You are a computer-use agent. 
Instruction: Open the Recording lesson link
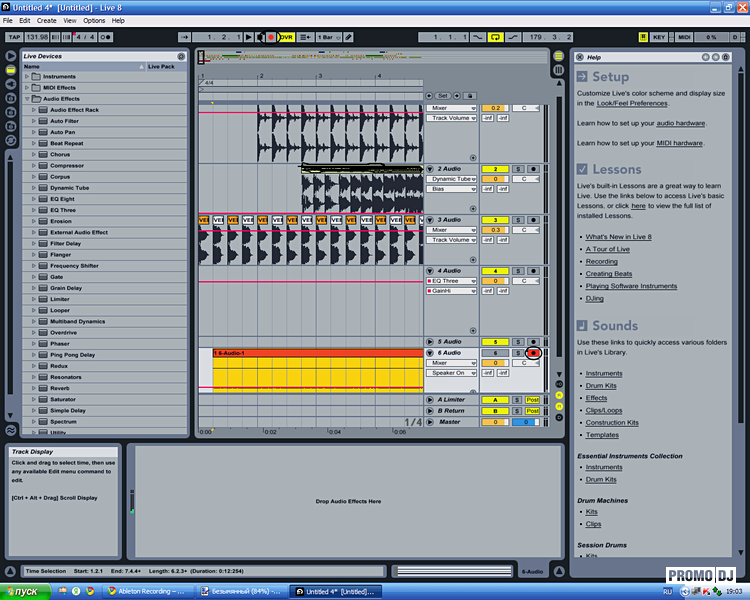(x=601, y=262)
